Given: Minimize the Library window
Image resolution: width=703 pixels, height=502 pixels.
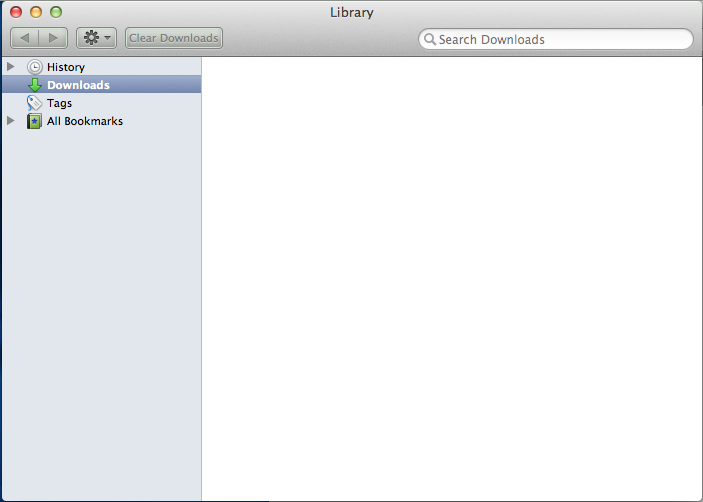Looking at the screenshot, I should [36, 12].
